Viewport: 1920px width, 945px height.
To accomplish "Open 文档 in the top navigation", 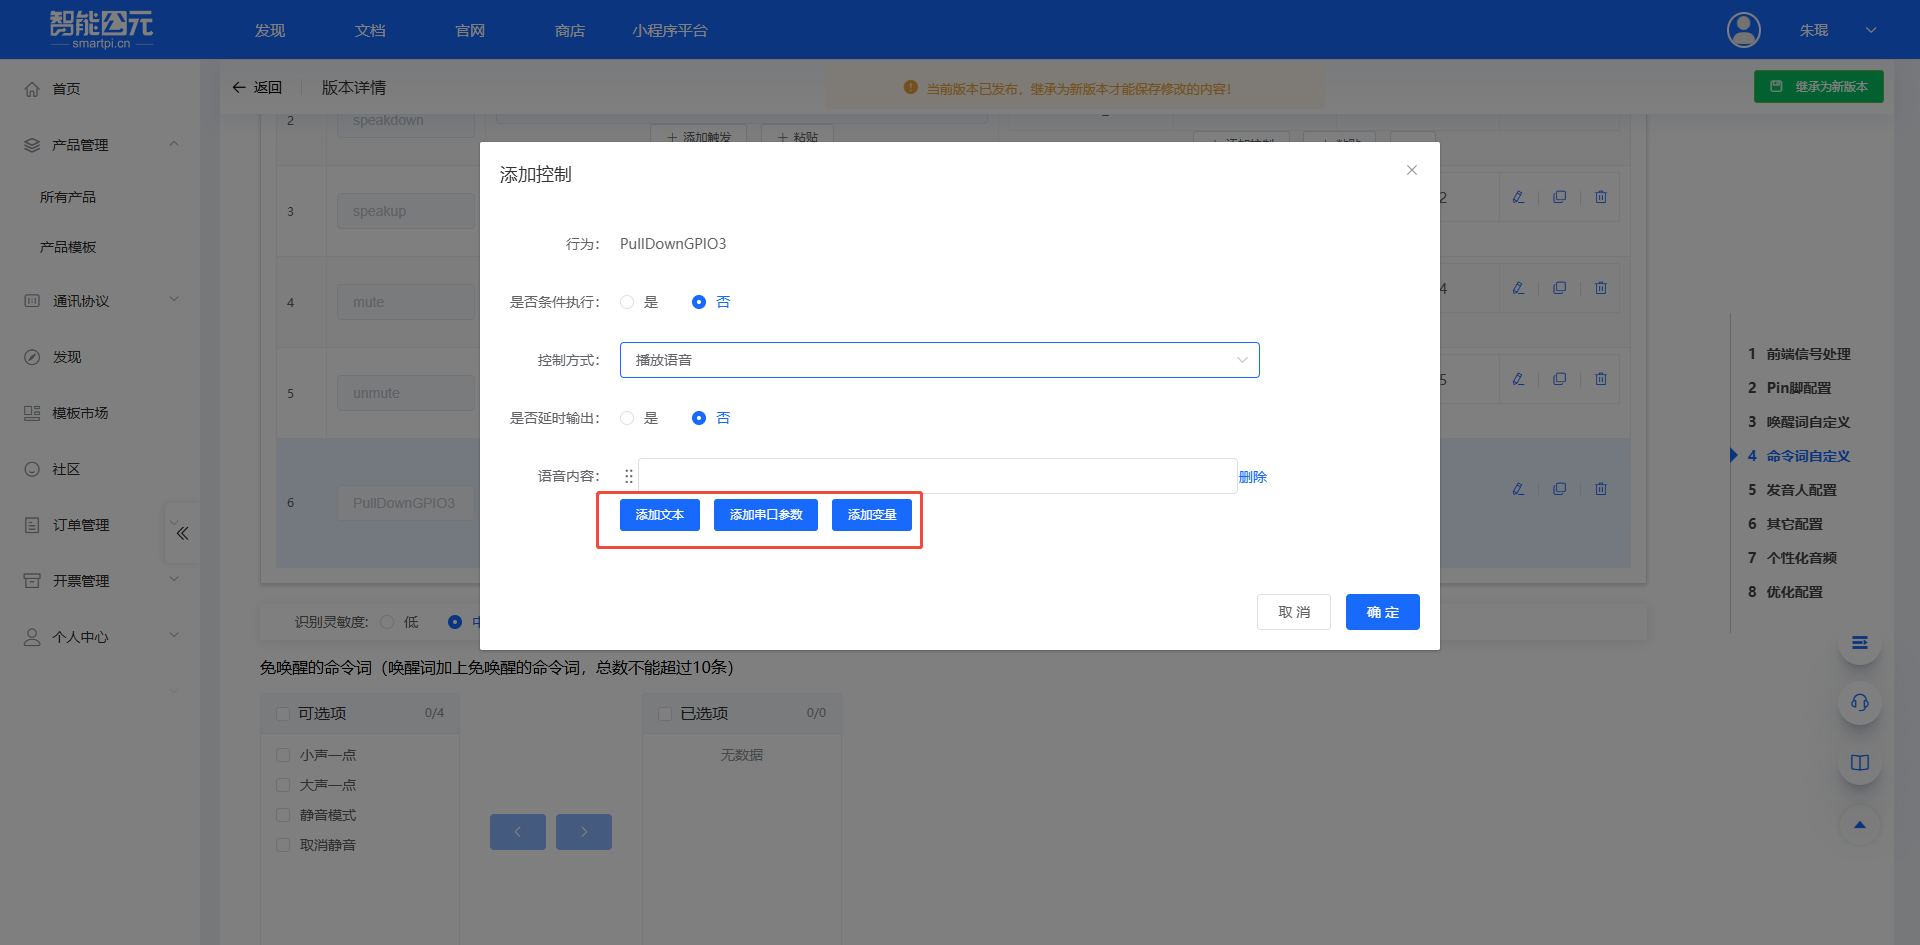I will coord(370,31).
